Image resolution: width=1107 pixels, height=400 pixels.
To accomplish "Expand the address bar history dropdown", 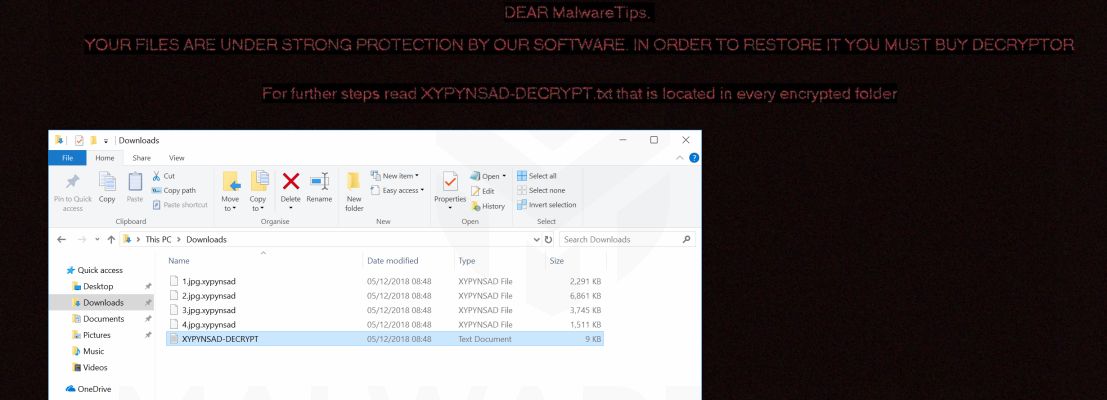I will [537, 240].
